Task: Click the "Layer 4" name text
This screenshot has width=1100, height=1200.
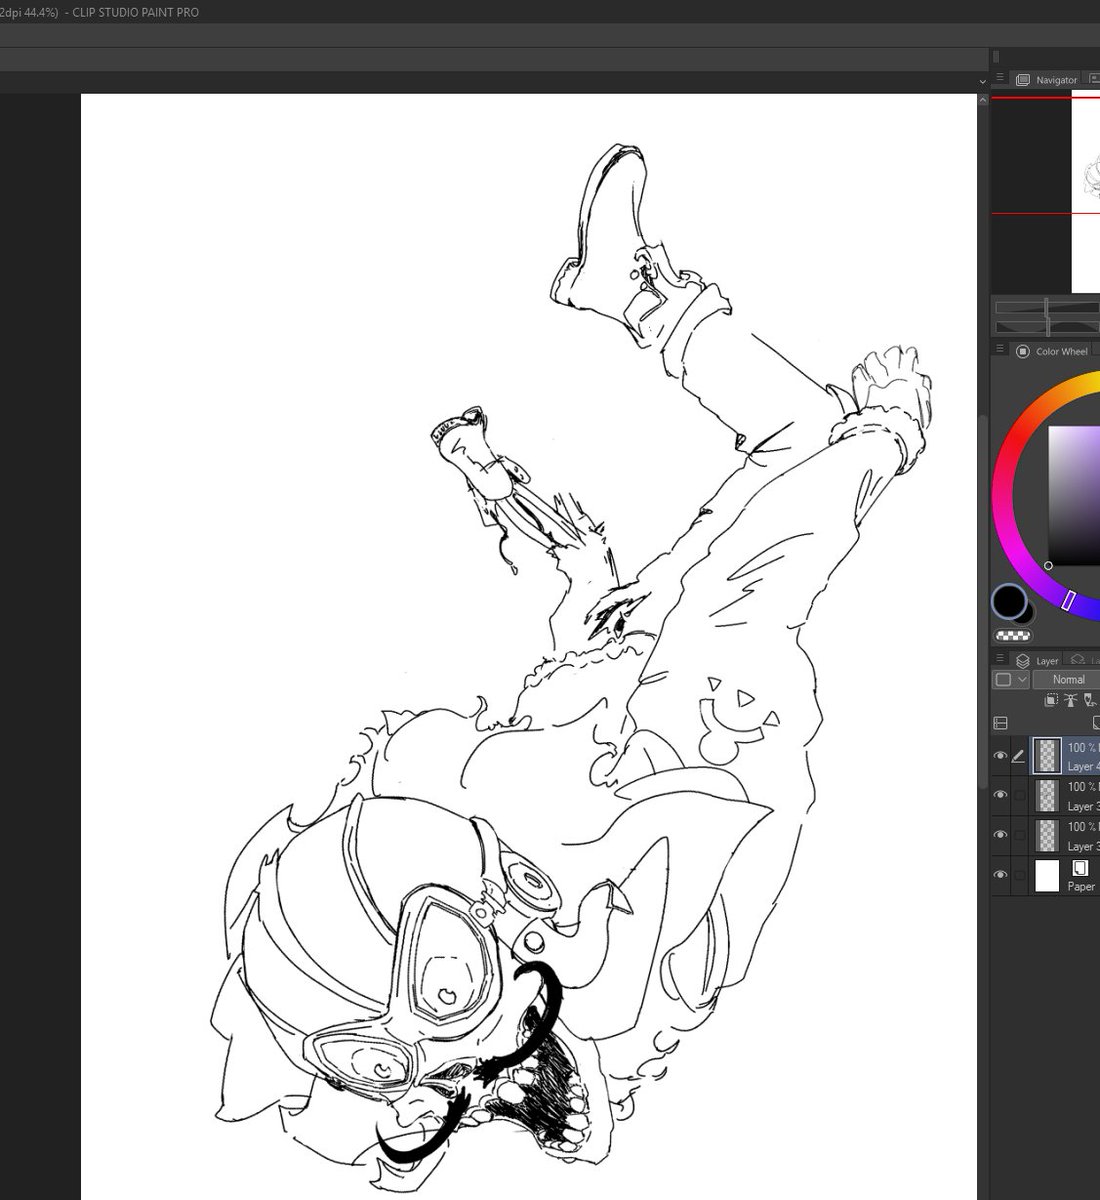Action: pos(1083,767)
